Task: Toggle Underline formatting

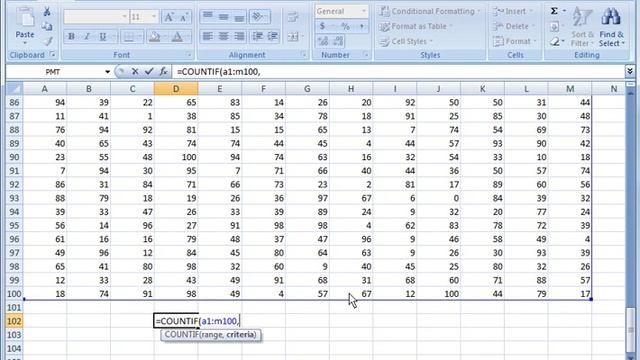Action: click(x=103, y=37)
